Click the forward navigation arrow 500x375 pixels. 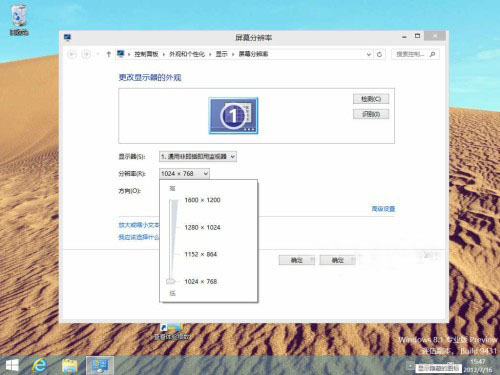click(86, 54)
